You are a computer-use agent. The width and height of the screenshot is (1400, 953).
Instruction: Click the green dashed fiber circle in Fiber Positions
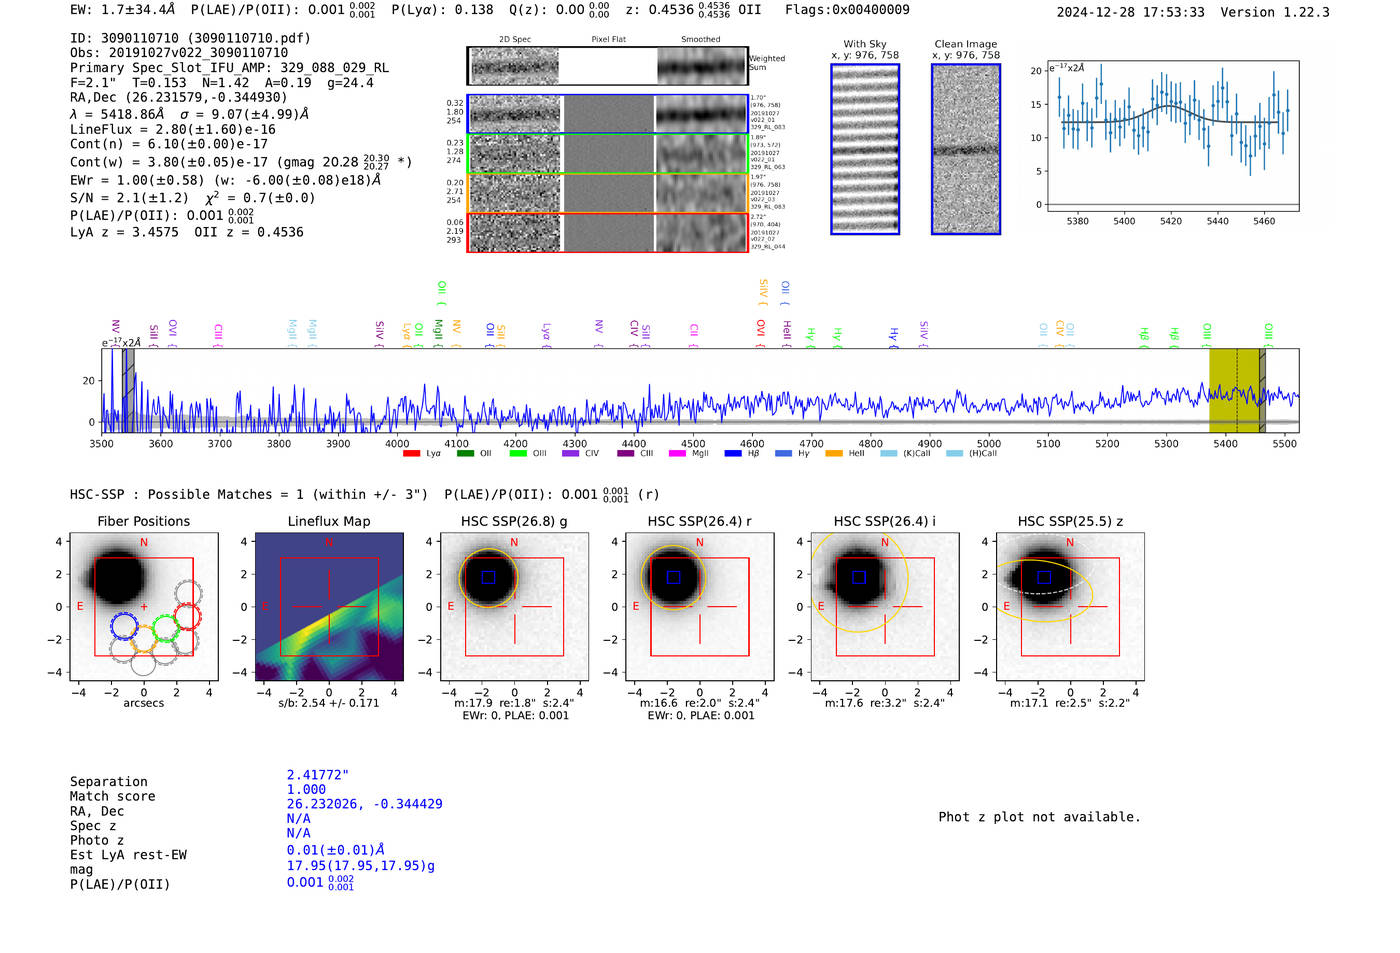(x=166, y=629)
